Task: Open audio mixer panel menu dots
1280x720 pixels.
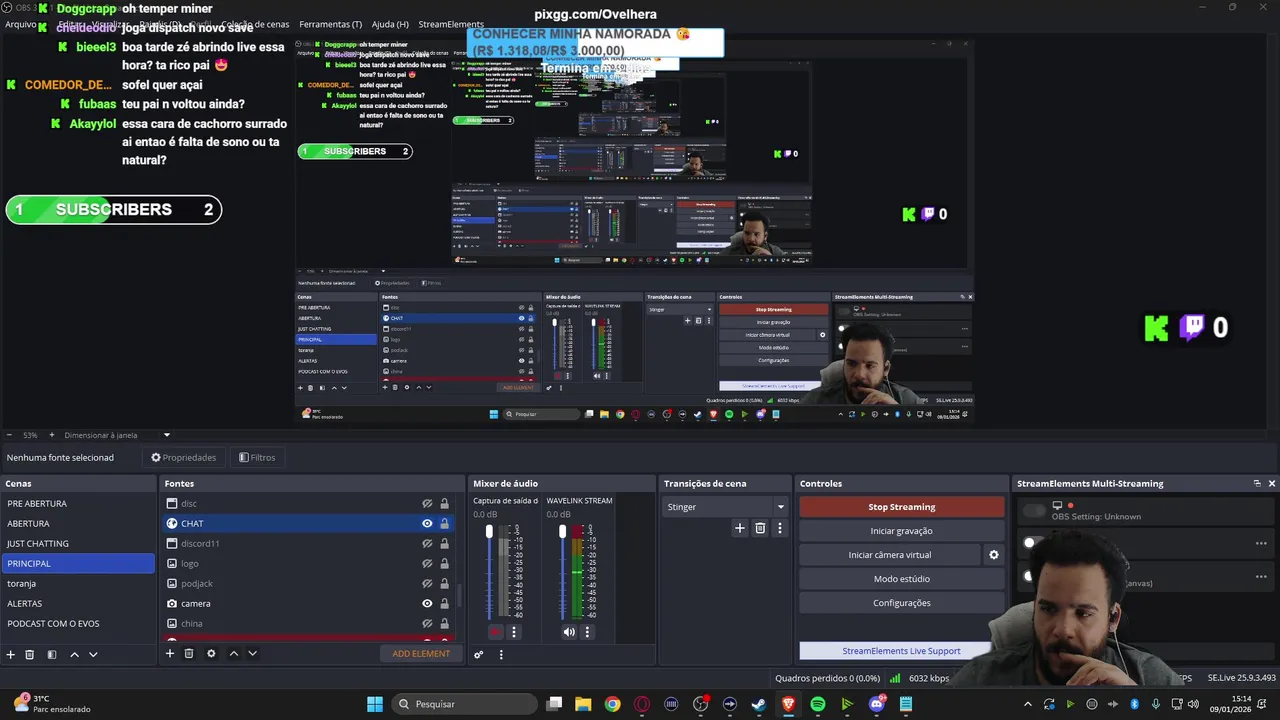Action: pyautogui.click(x=501, y=654)
